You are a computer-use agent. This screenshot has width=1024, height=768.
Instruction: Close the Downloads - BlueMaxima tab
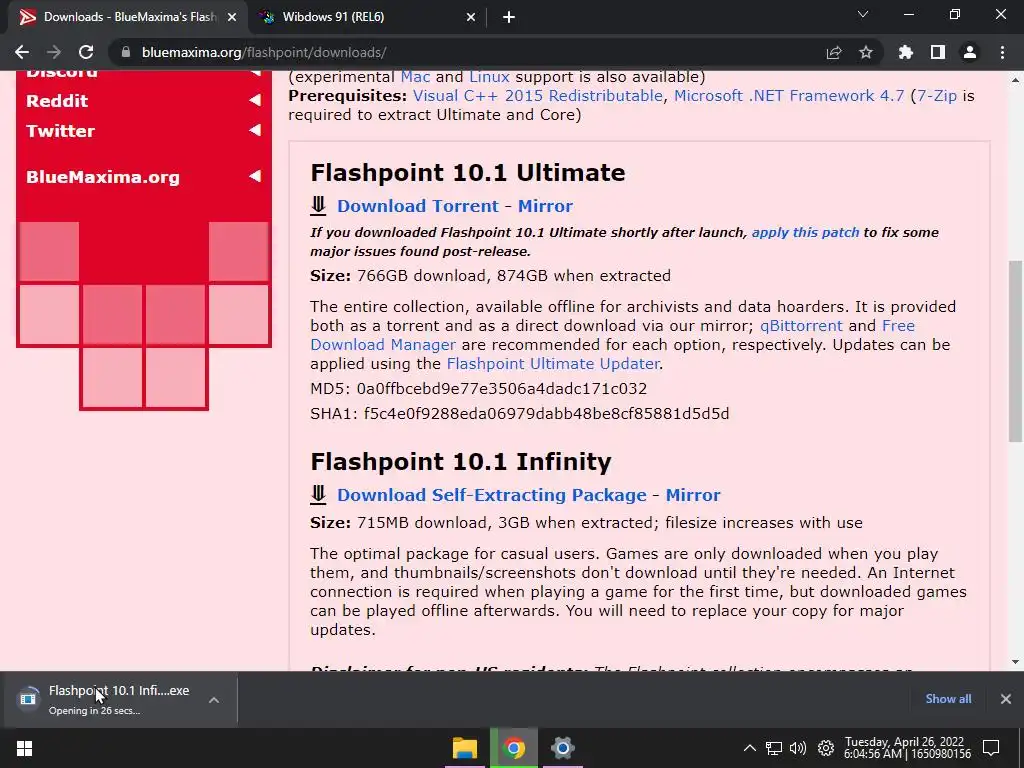[232, 17]
